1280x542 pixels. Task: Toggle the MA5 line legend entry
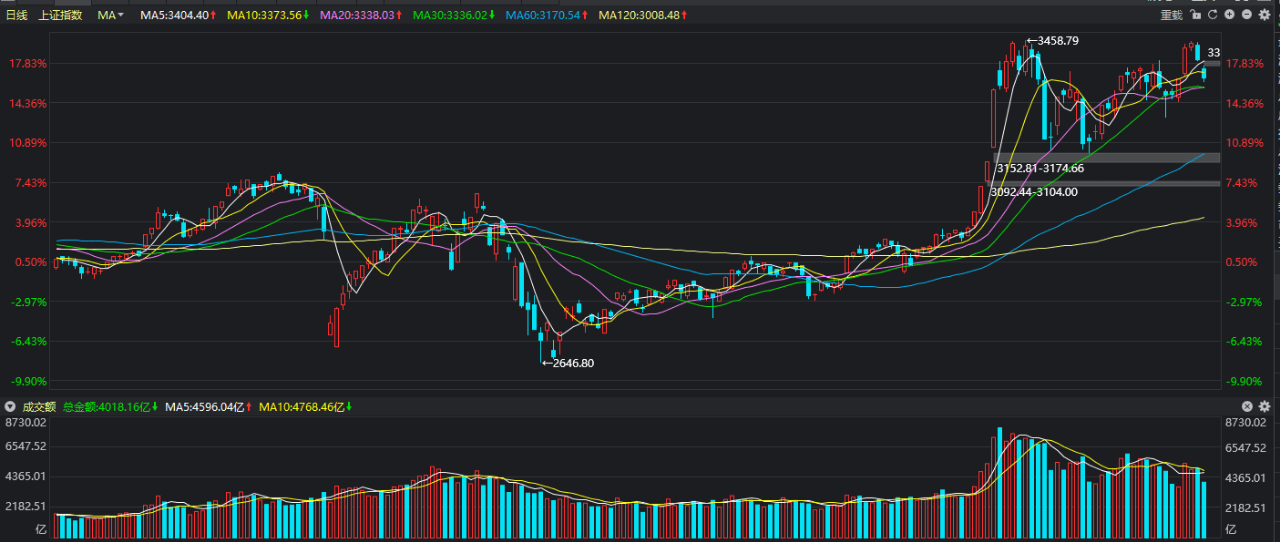pos(175,15)
